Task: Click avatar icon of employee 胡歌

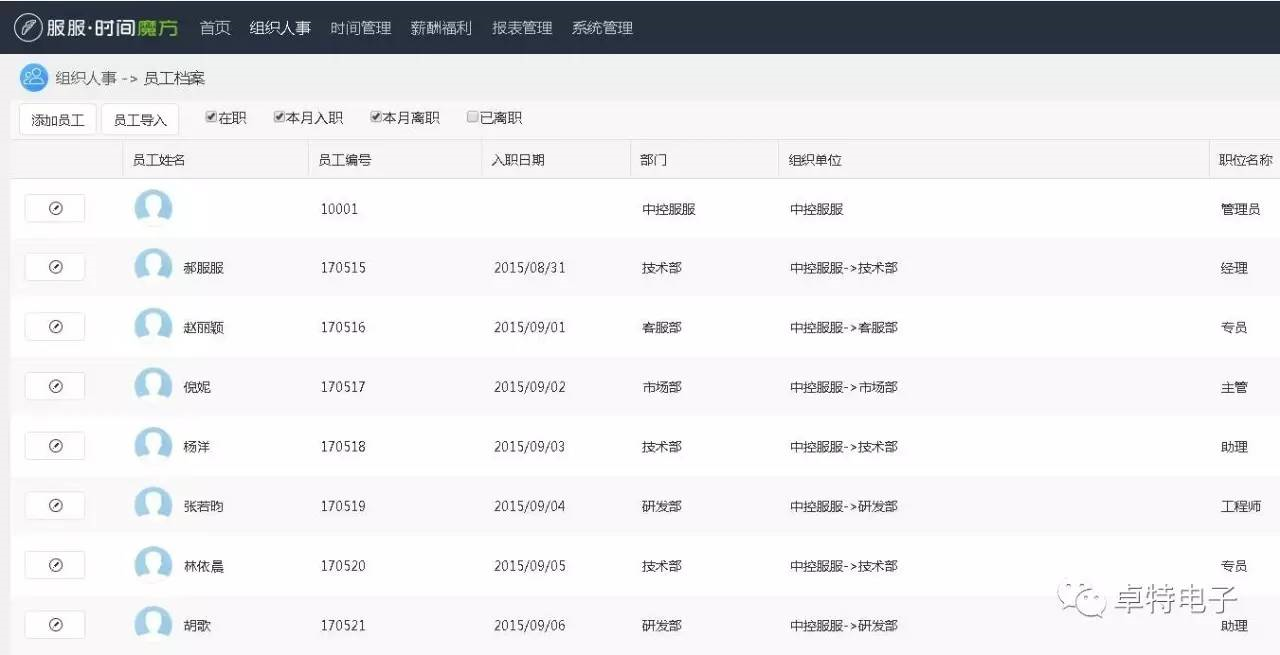Action: tap(153, 624)
